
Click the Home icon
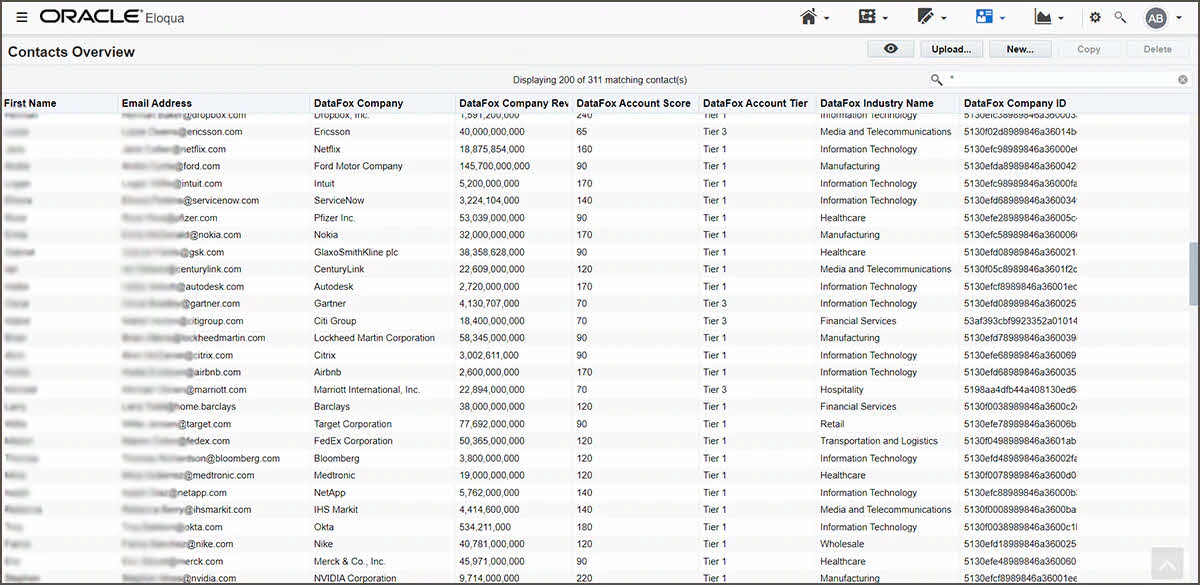pos(810,17)
